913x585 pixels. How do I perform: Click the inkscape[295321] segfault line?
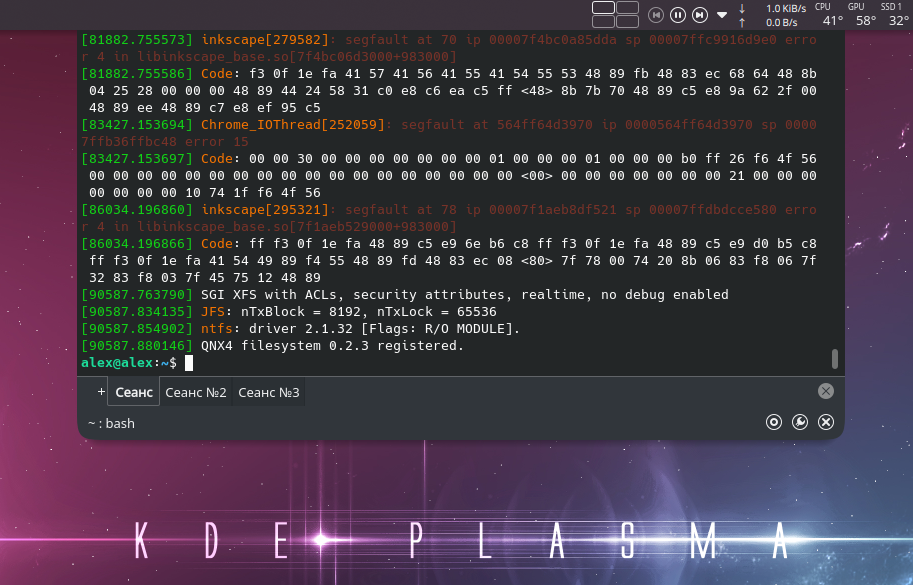[x=448, y=218]
